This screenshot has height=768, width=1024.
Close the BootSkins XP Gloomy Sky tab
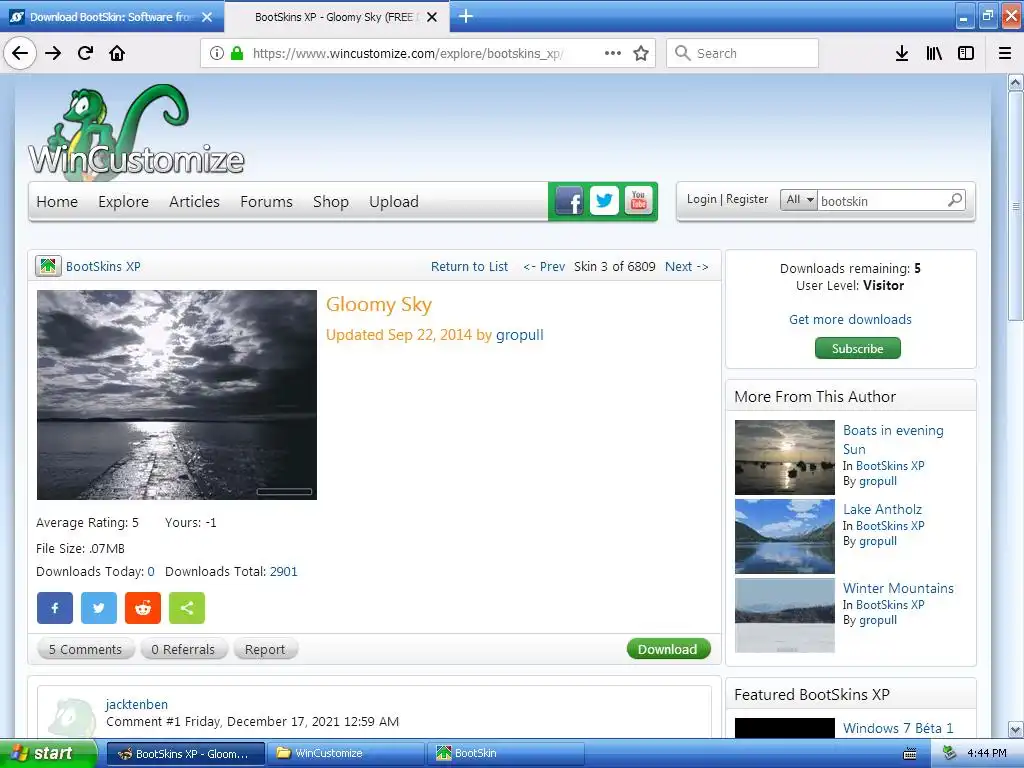click(x=432, y=17)
